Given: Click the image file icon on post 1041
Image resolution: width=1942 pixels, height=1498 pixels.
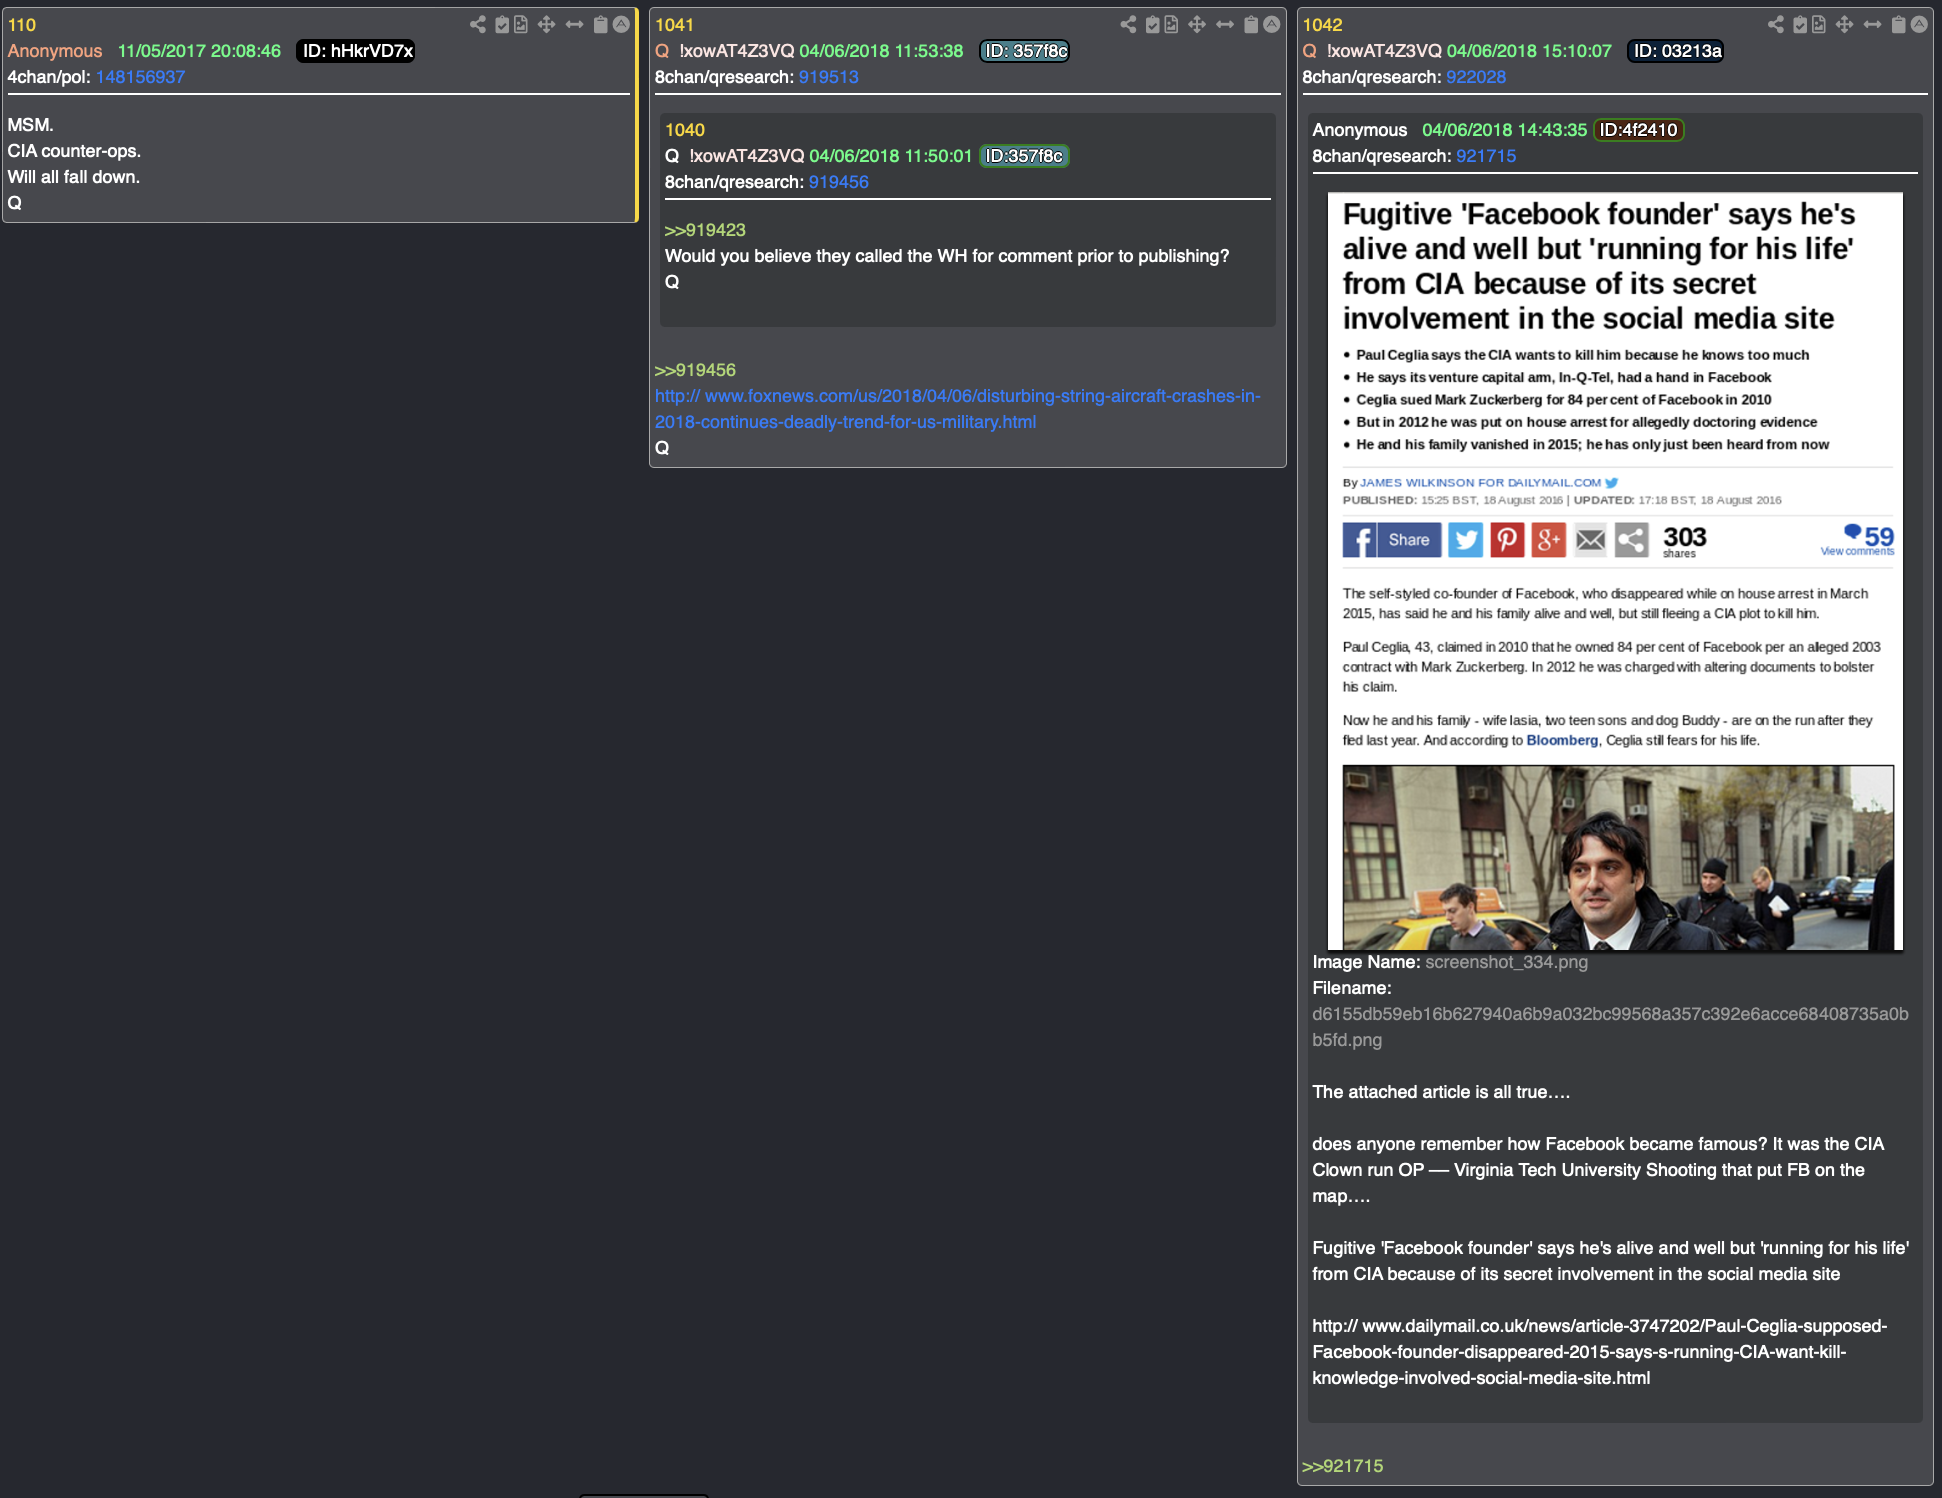Looking at the screenshot, I should (1171, 24).
